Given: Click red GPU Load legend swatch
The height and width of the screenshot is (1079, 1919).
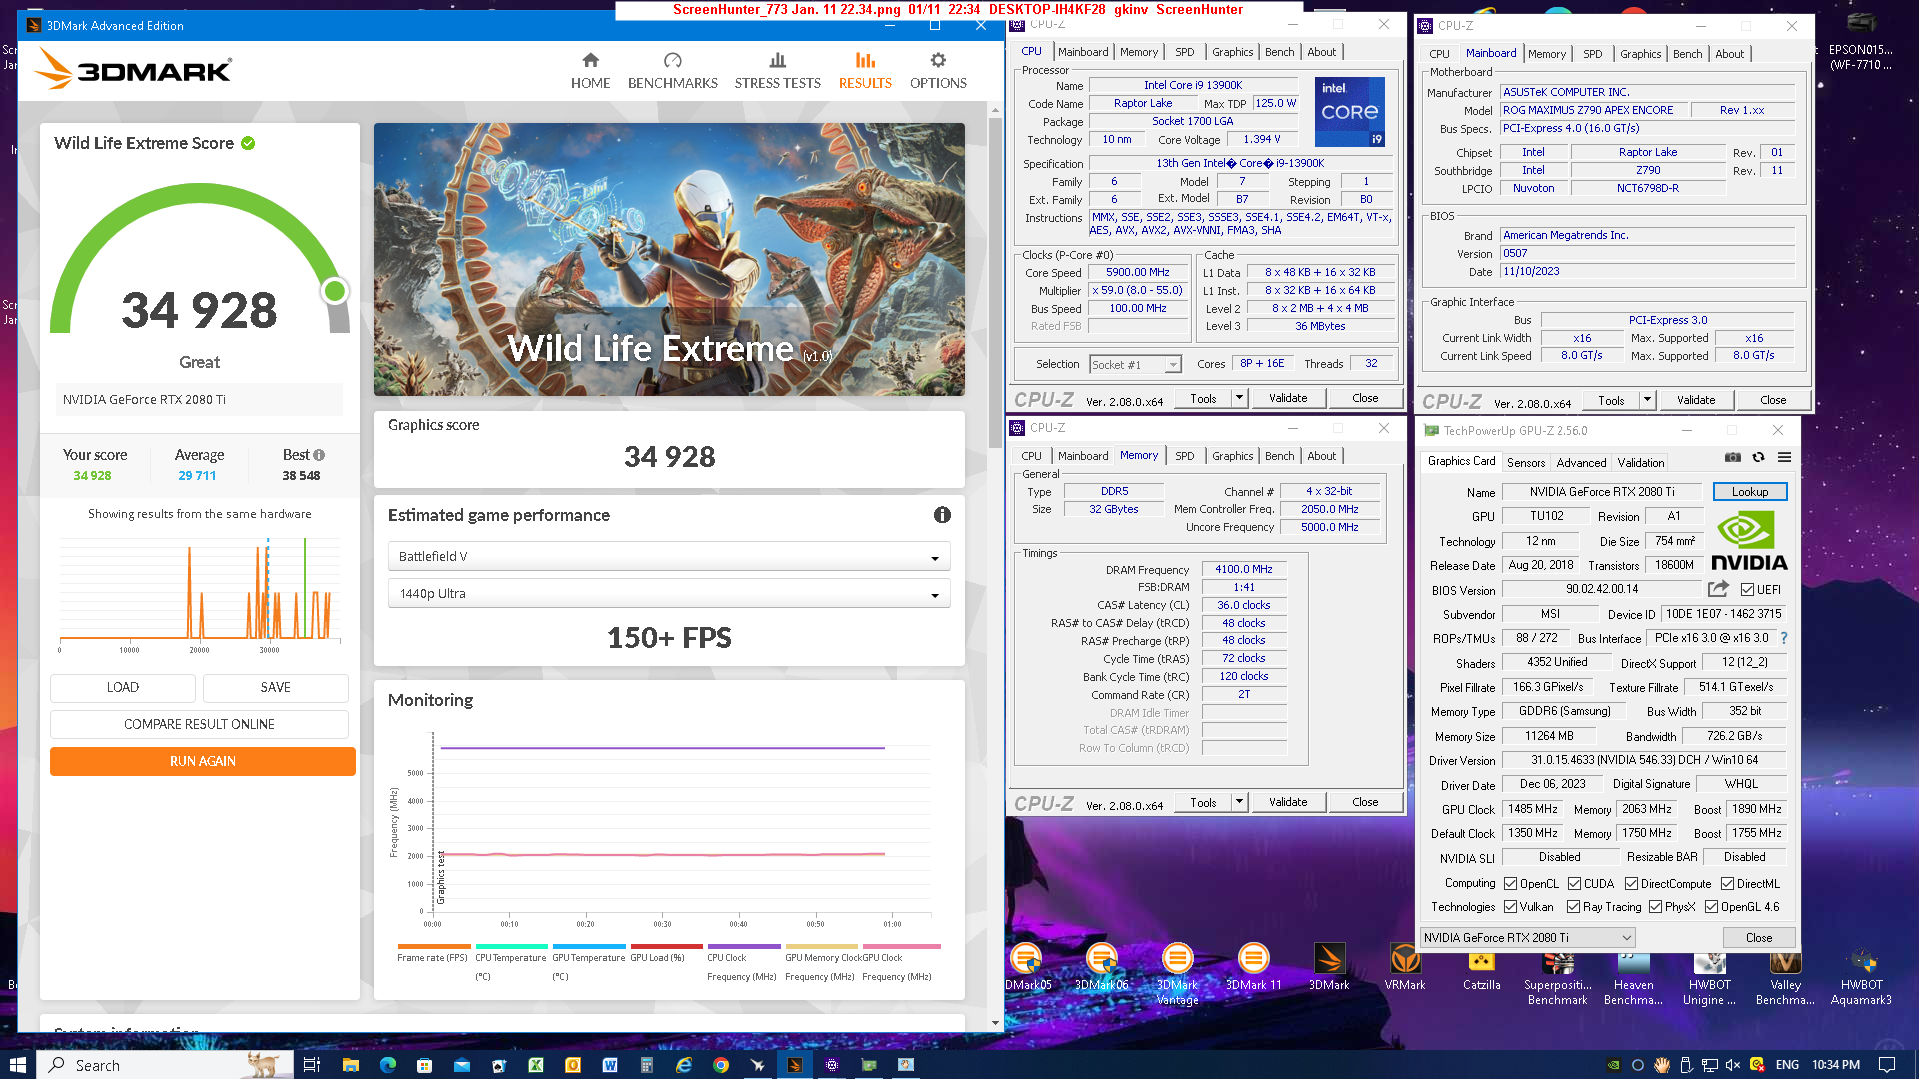Looking at the screenshot, I should tap(666, 946).
